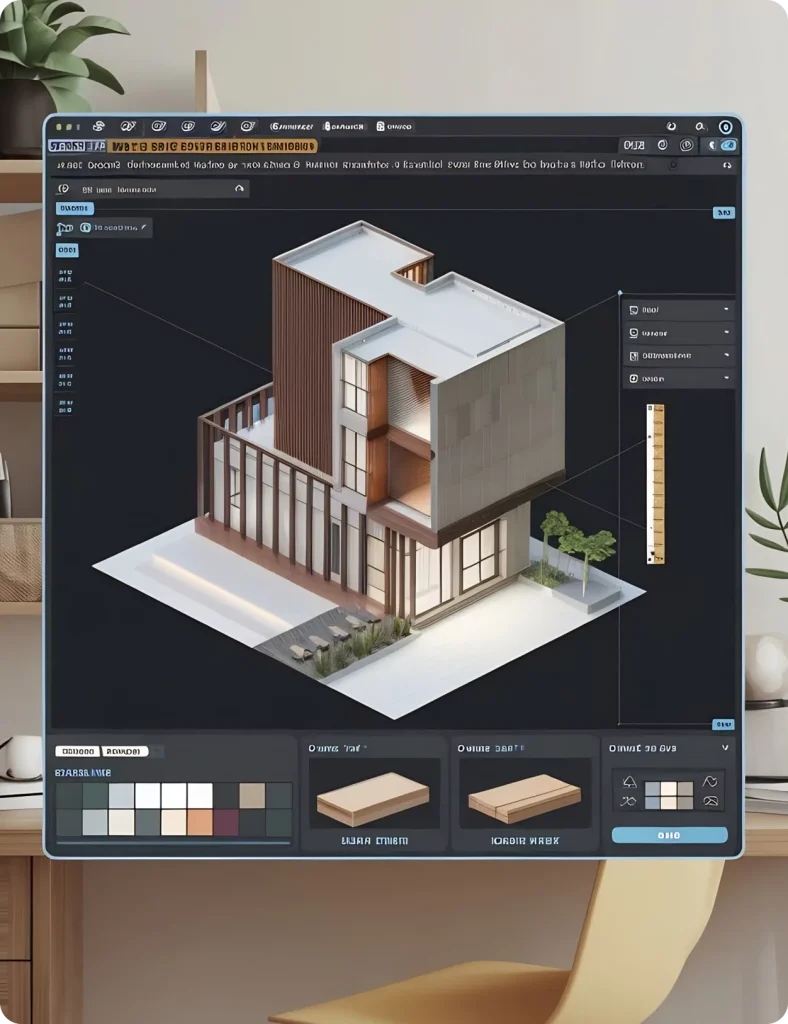Select the triangle shape icon in bottom-right panel

click(630, 781)
